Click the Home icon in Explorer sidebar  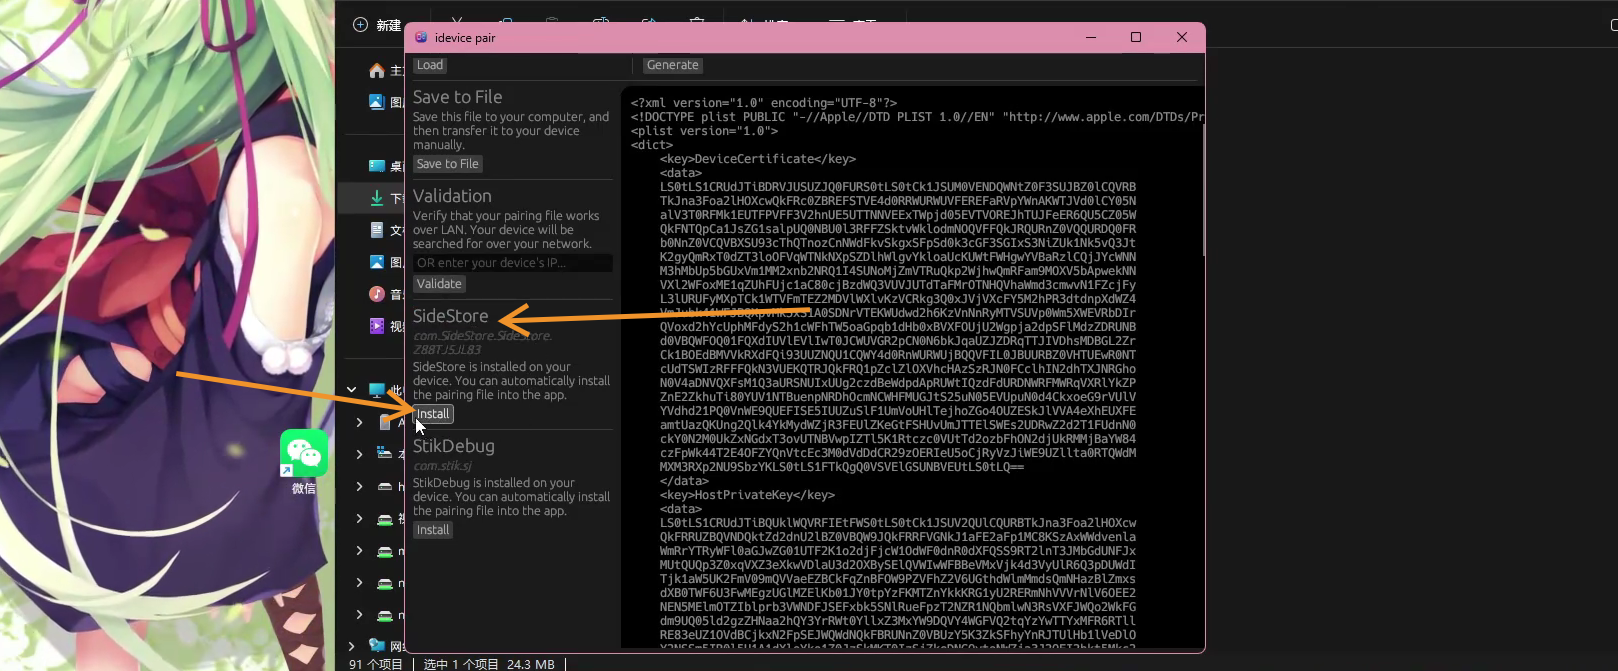coord(376,70)
